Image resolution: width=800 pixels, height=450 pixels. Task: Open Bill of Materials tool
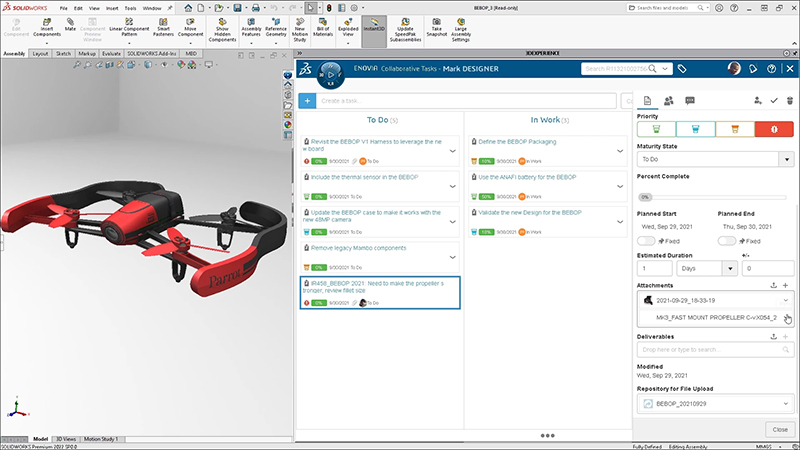coord(323,28)
